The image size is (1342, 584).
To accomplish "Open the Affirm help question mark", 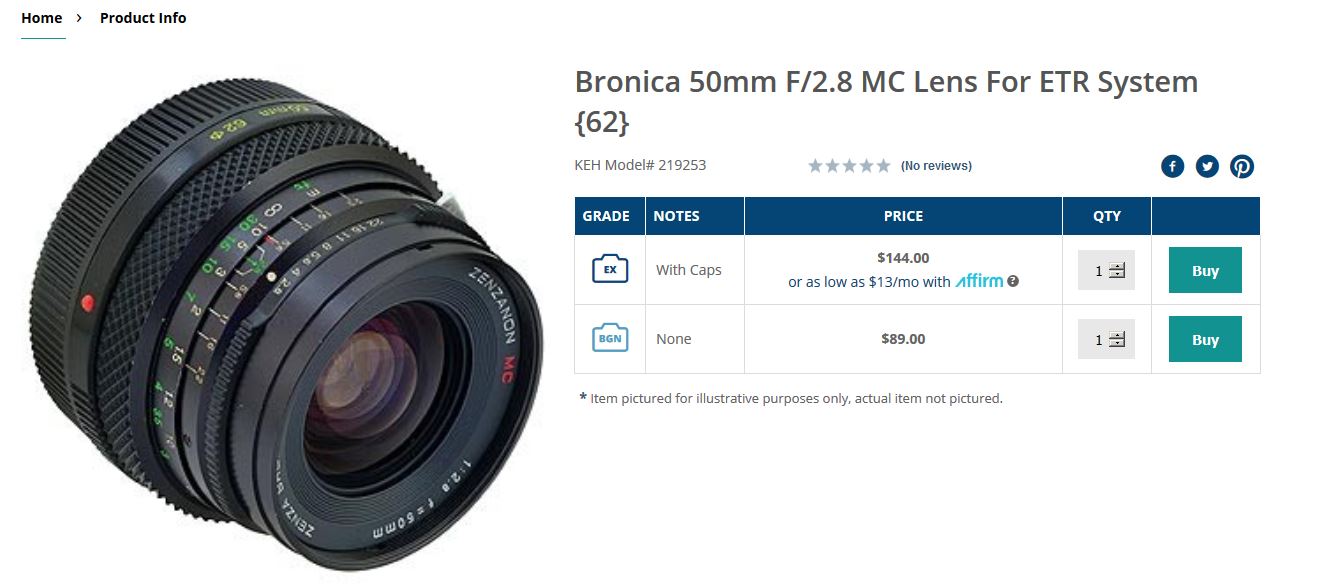I will [1013, 282].
